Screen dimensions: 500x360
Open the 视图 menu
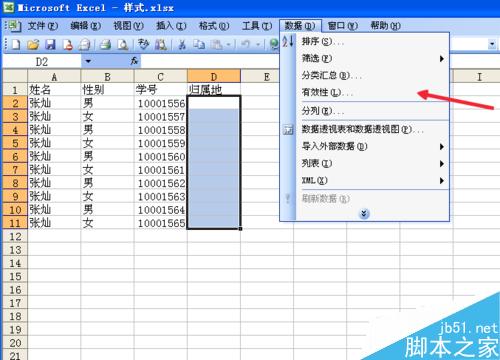pyautogui.click(x=128, y=26)
